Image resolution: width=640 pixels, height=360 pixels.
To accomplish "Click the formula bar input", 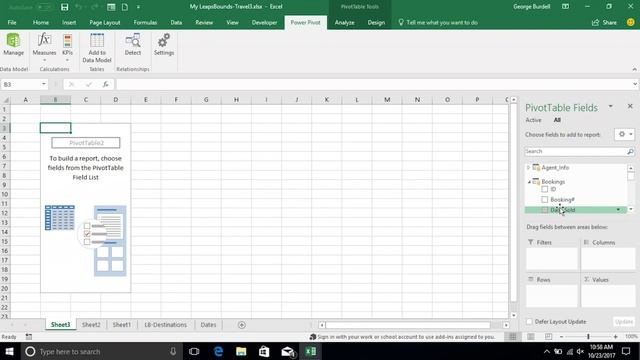I will tap(373, 84).
